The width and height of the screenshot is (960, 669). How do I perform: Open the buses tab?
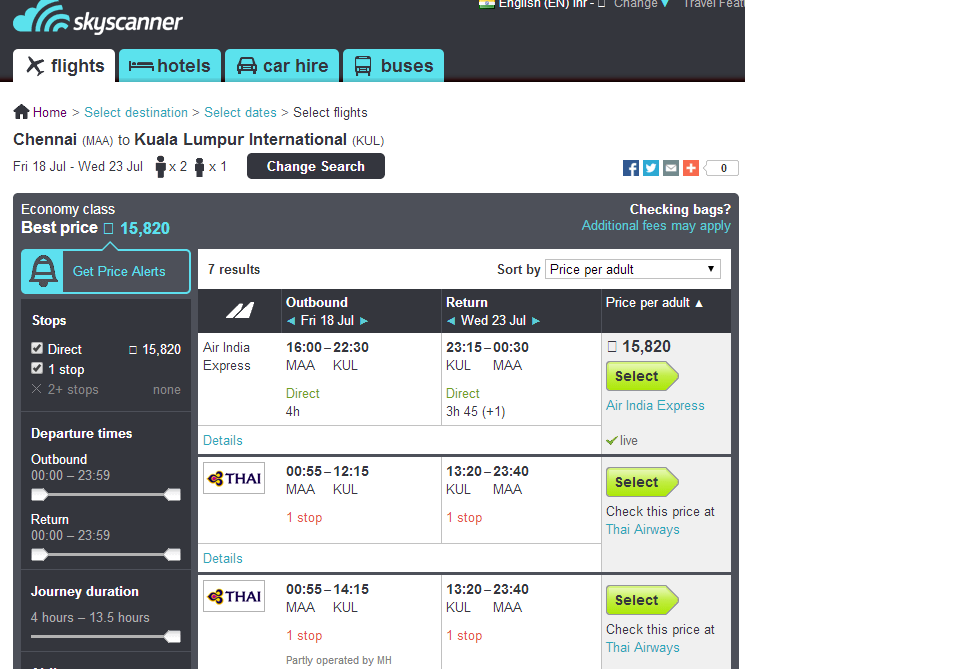tap(393, 65)
